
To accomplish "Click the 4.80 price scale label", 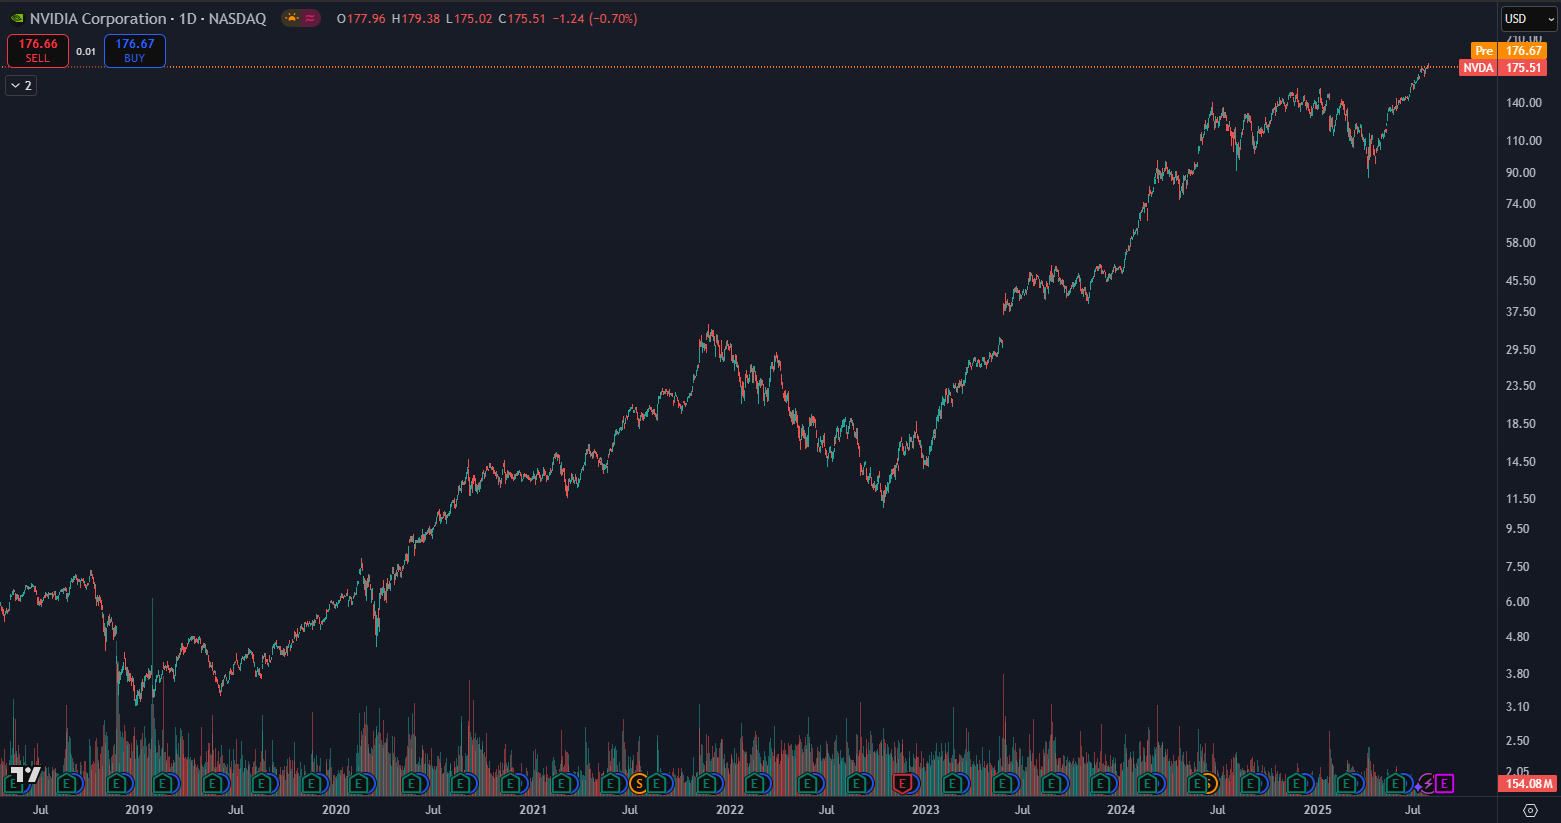I will coord(1517,637).
